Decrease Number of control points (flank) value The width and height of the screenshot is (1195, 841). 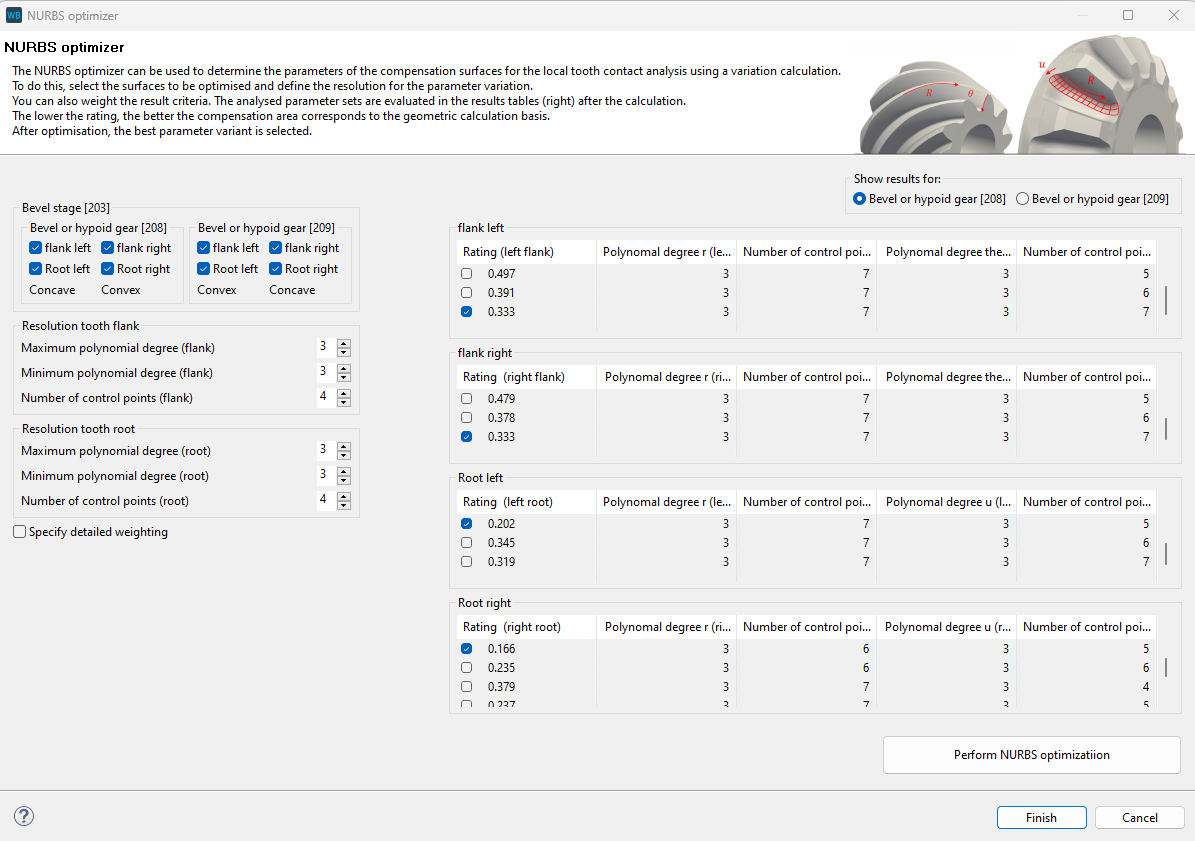pyautogui.click(x=344, y=400)
